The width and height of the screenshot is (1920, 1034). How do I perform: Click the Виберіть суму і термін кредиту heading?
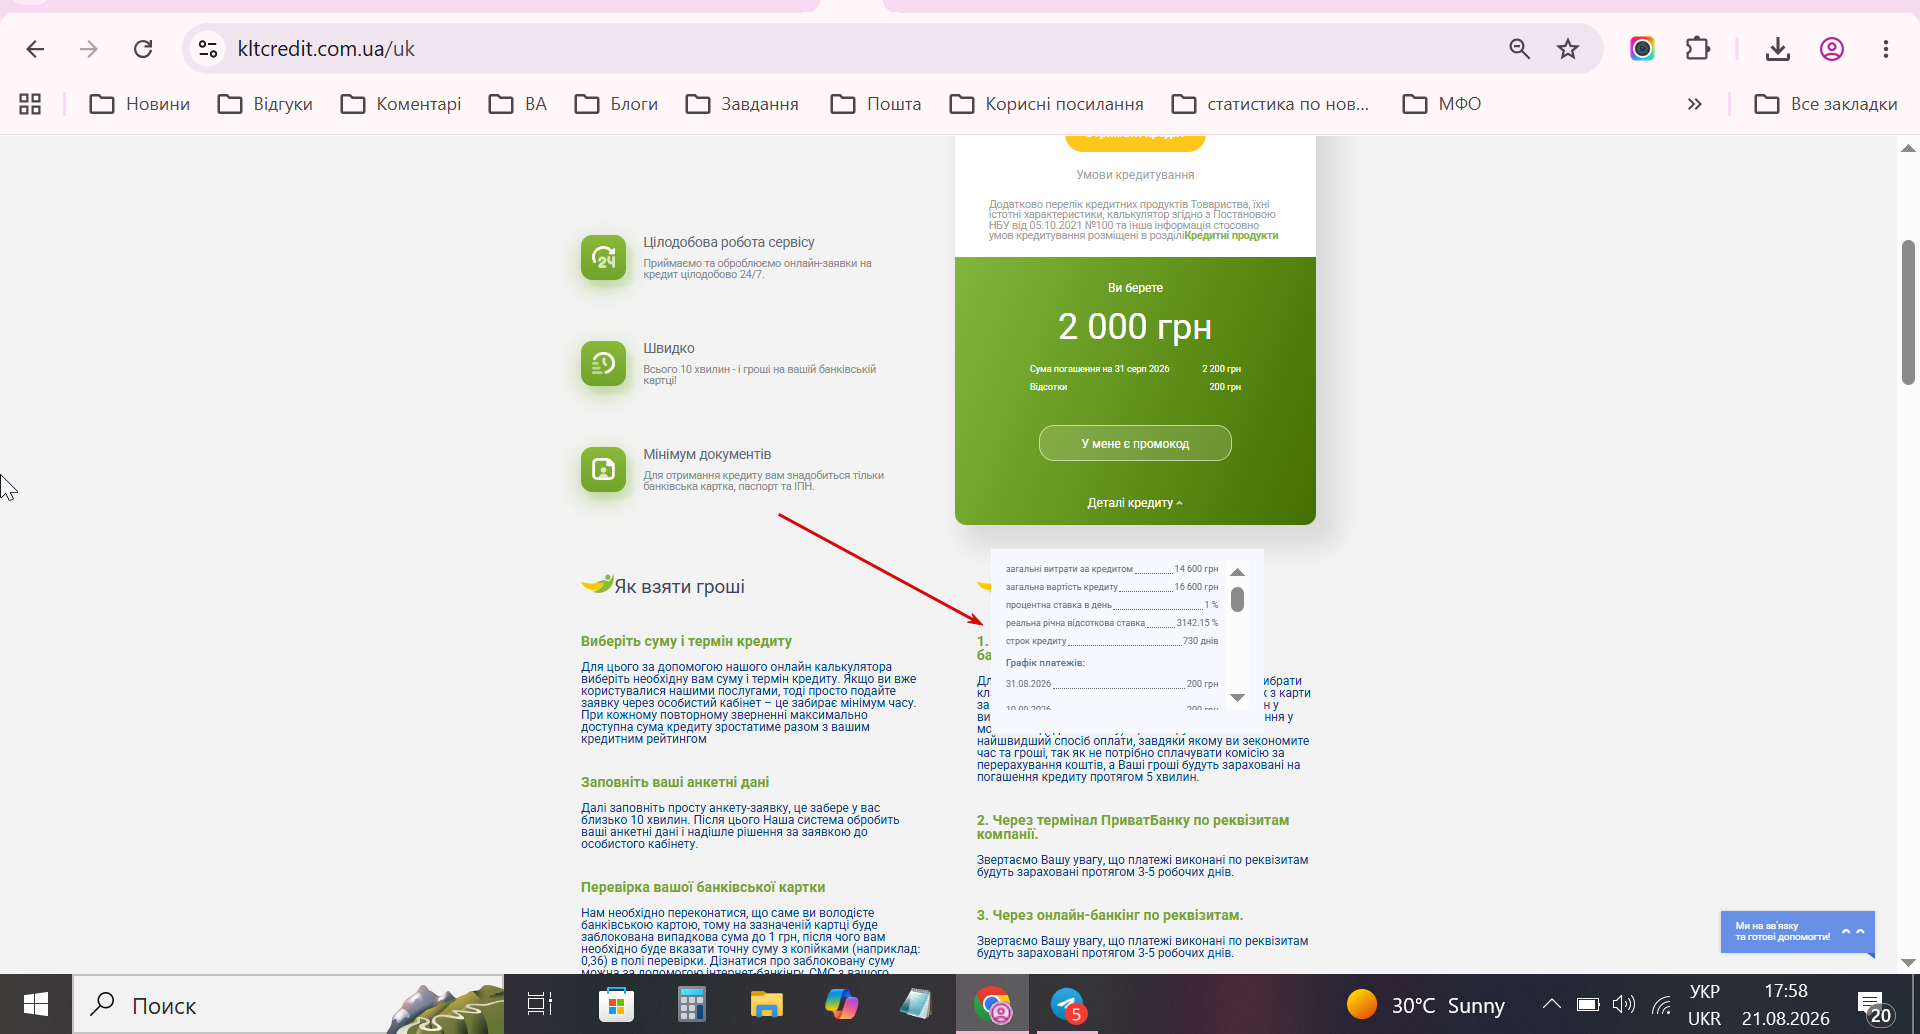click(x=686, y=641)
